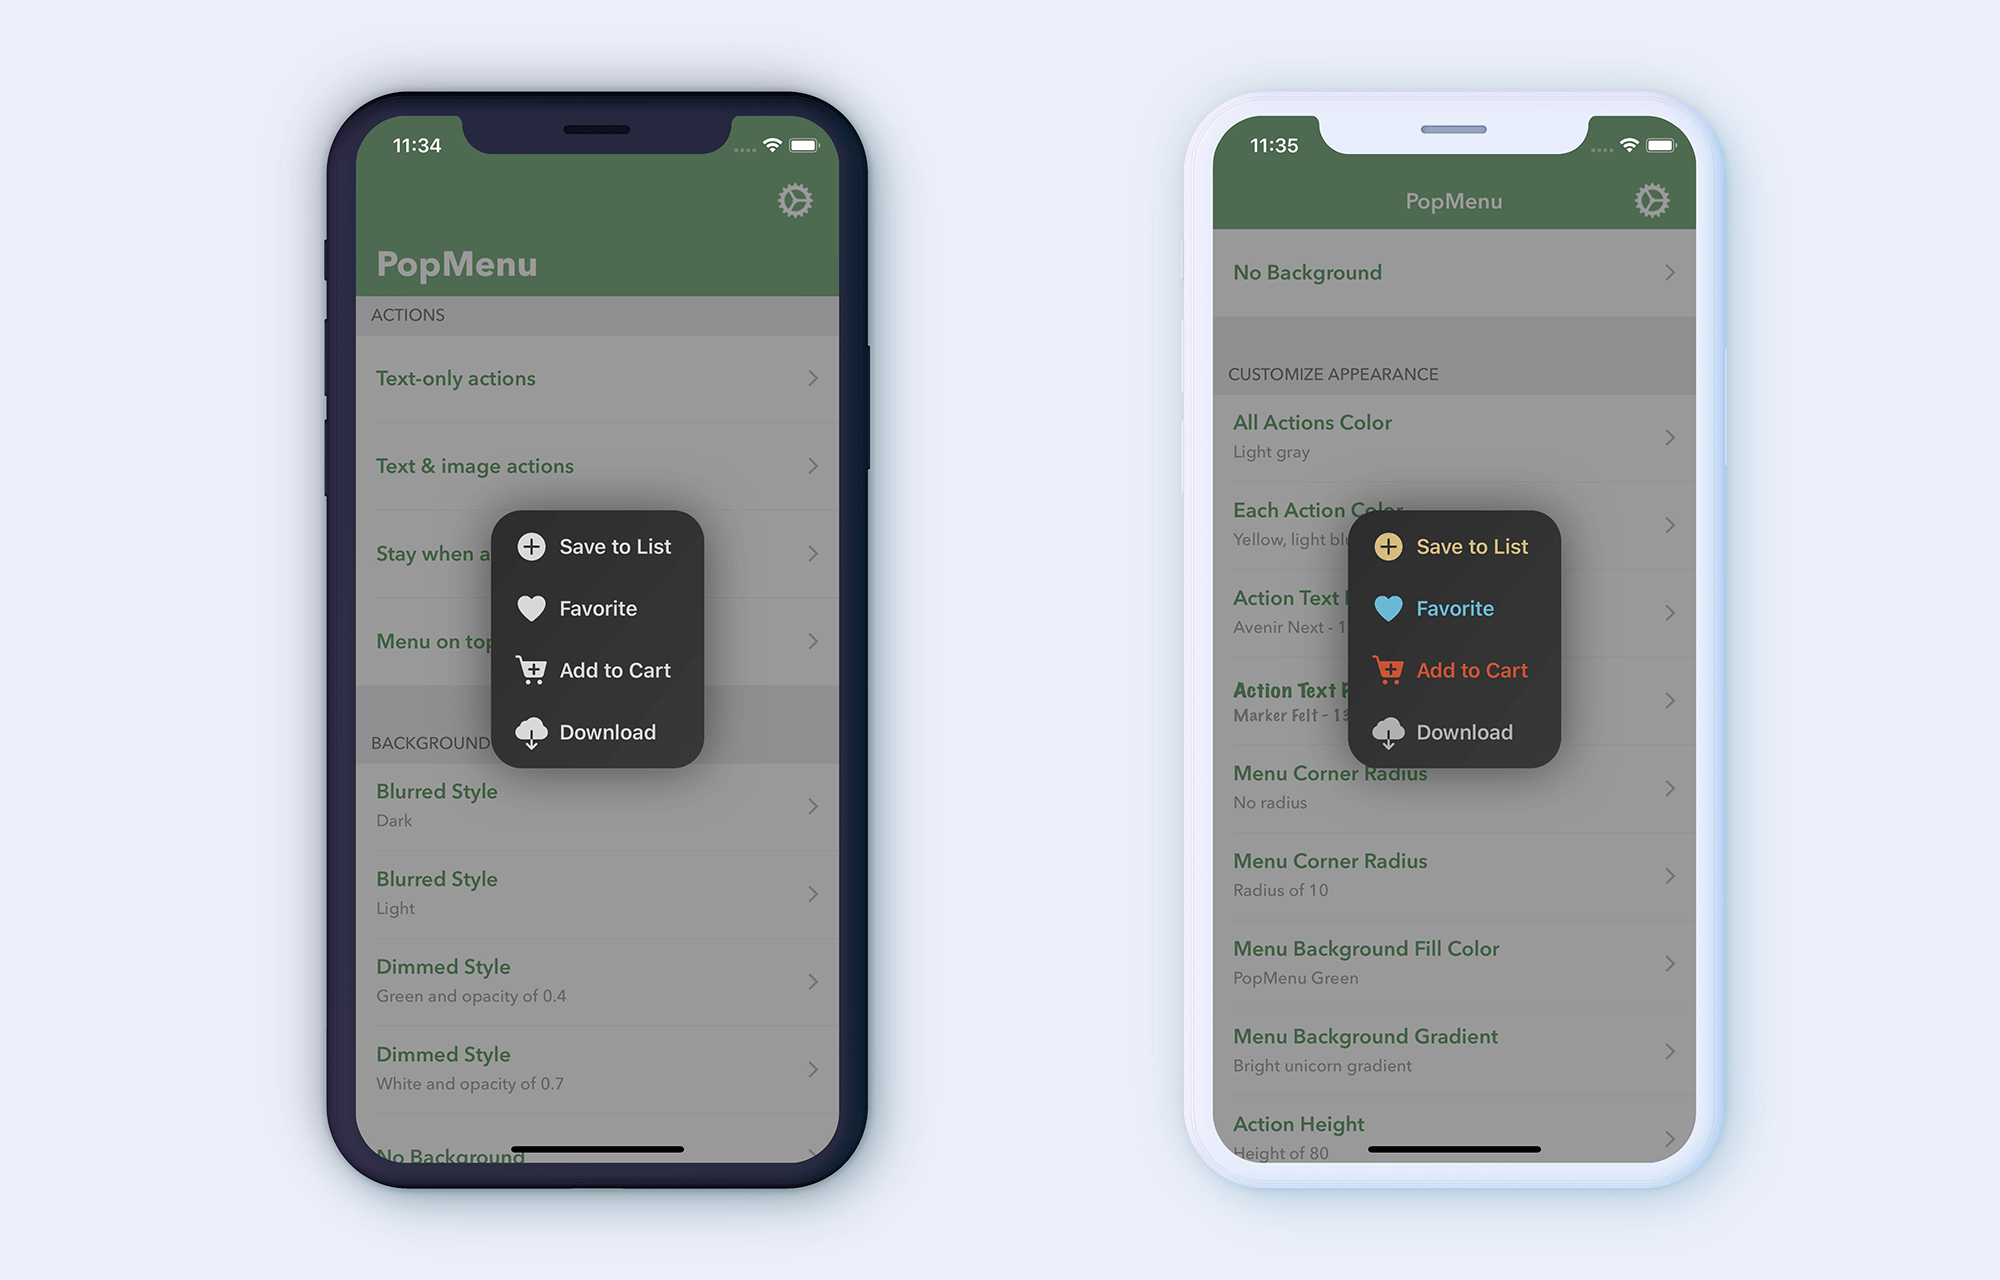
Task: Click the Save to List icon
Action: point(532,547)
